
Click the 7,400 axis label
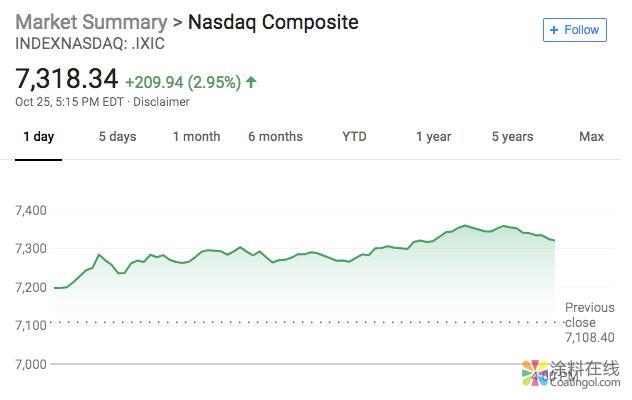click(x=32, y=210)
